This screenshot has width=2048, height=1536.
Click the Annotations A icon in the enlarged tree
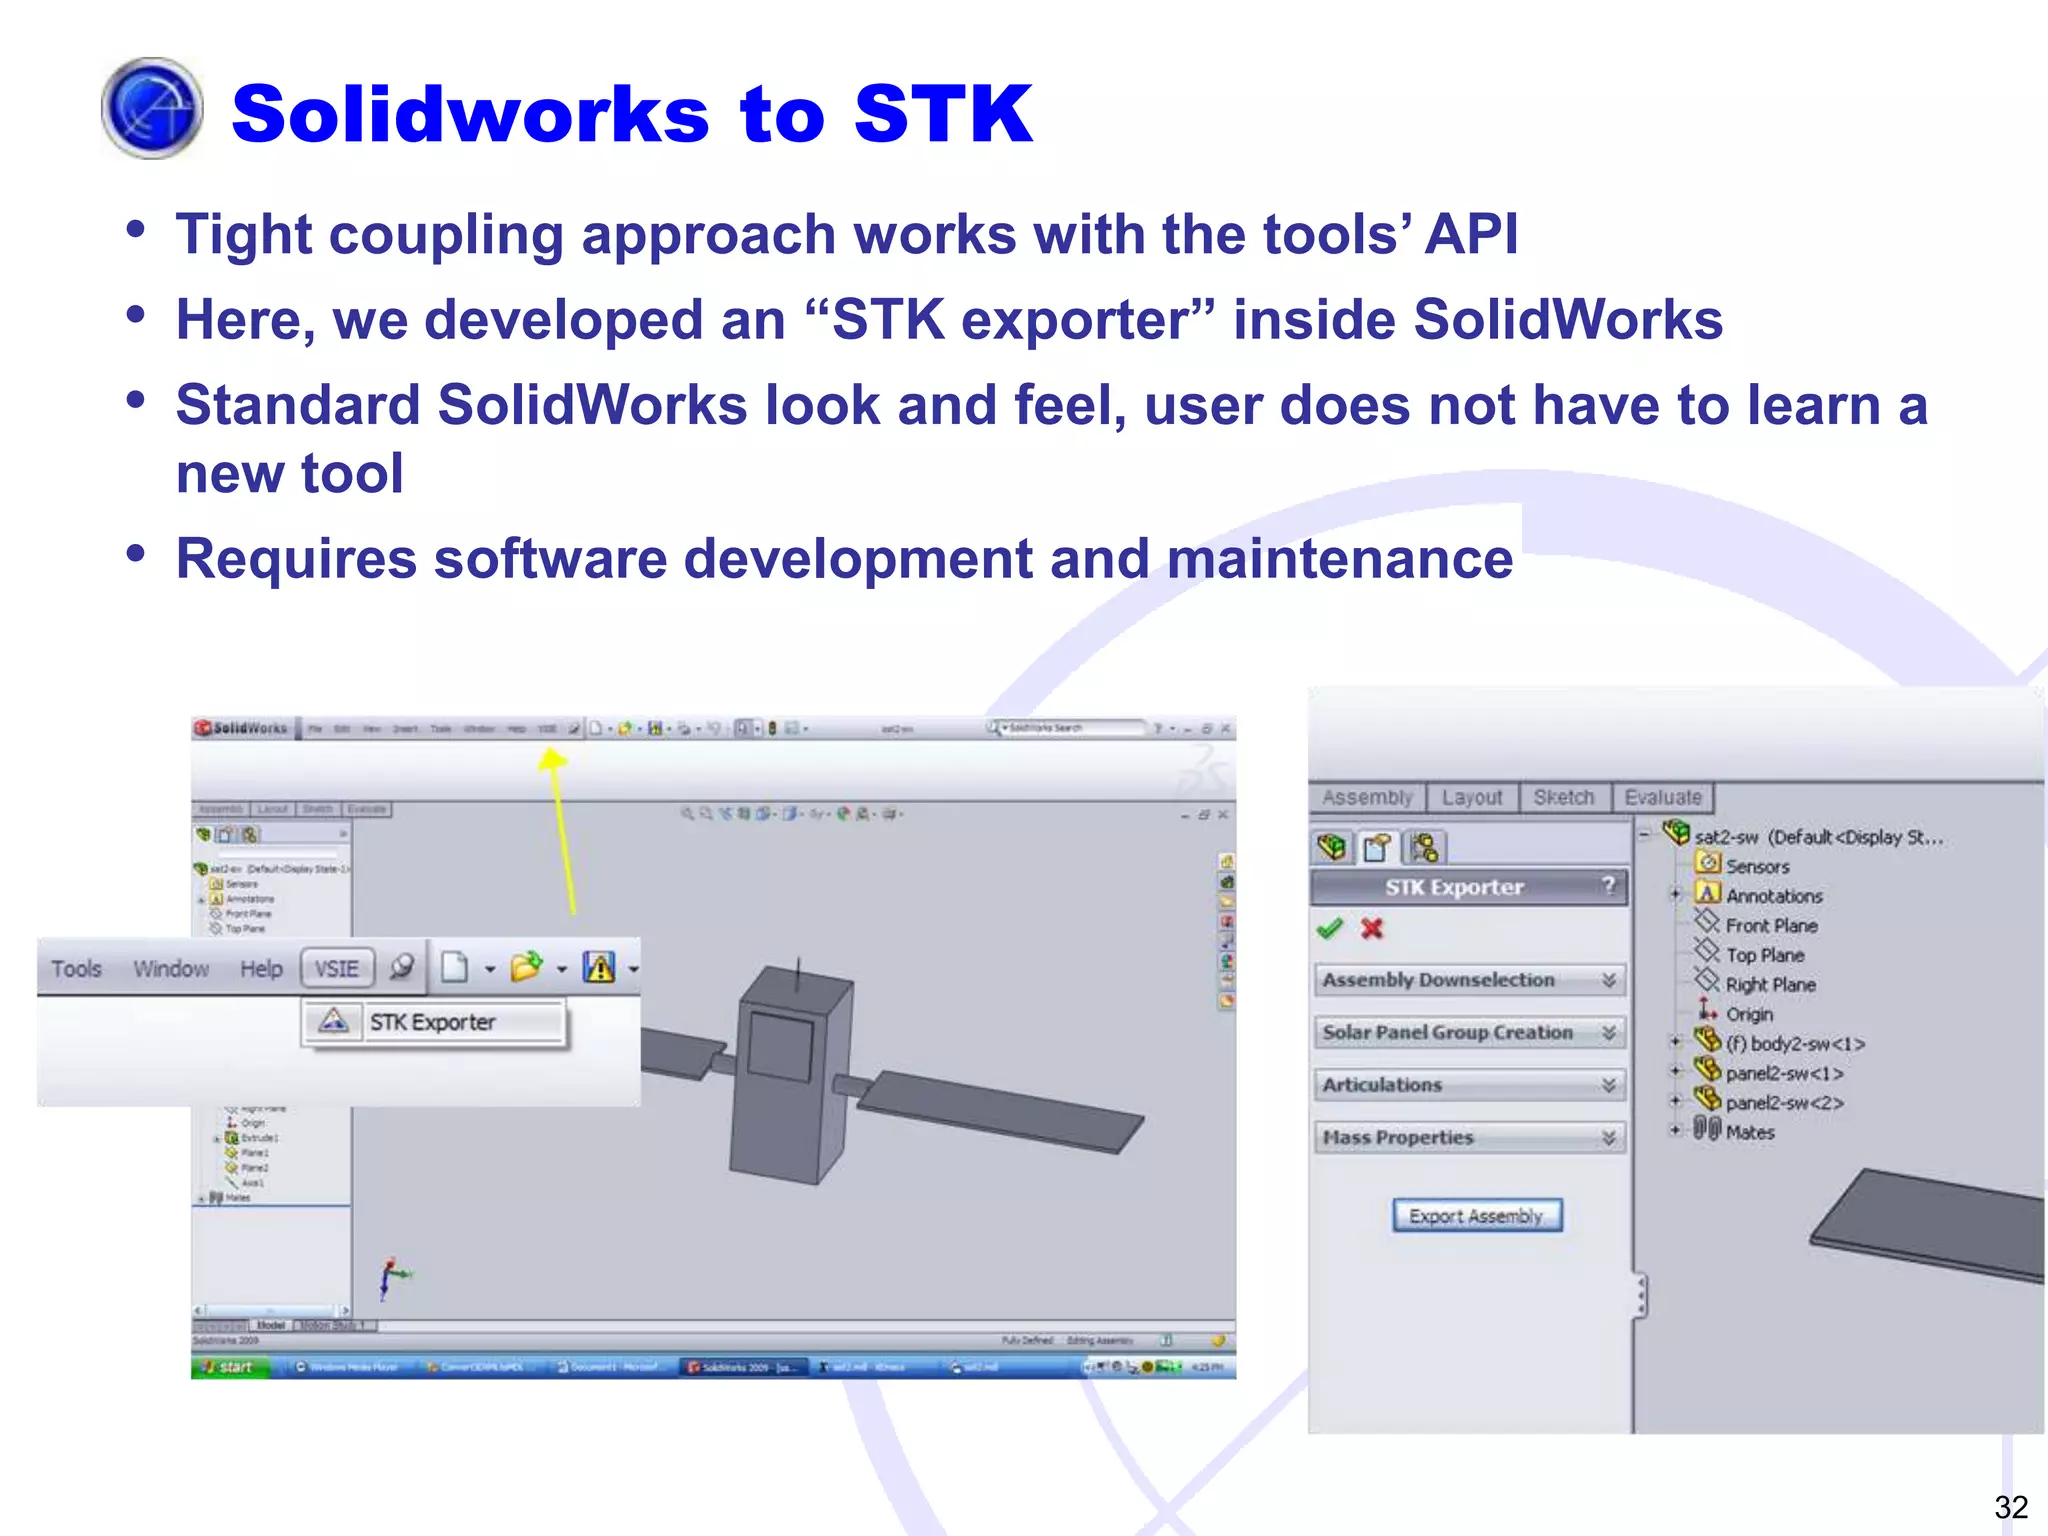[x=1708, y=892]
